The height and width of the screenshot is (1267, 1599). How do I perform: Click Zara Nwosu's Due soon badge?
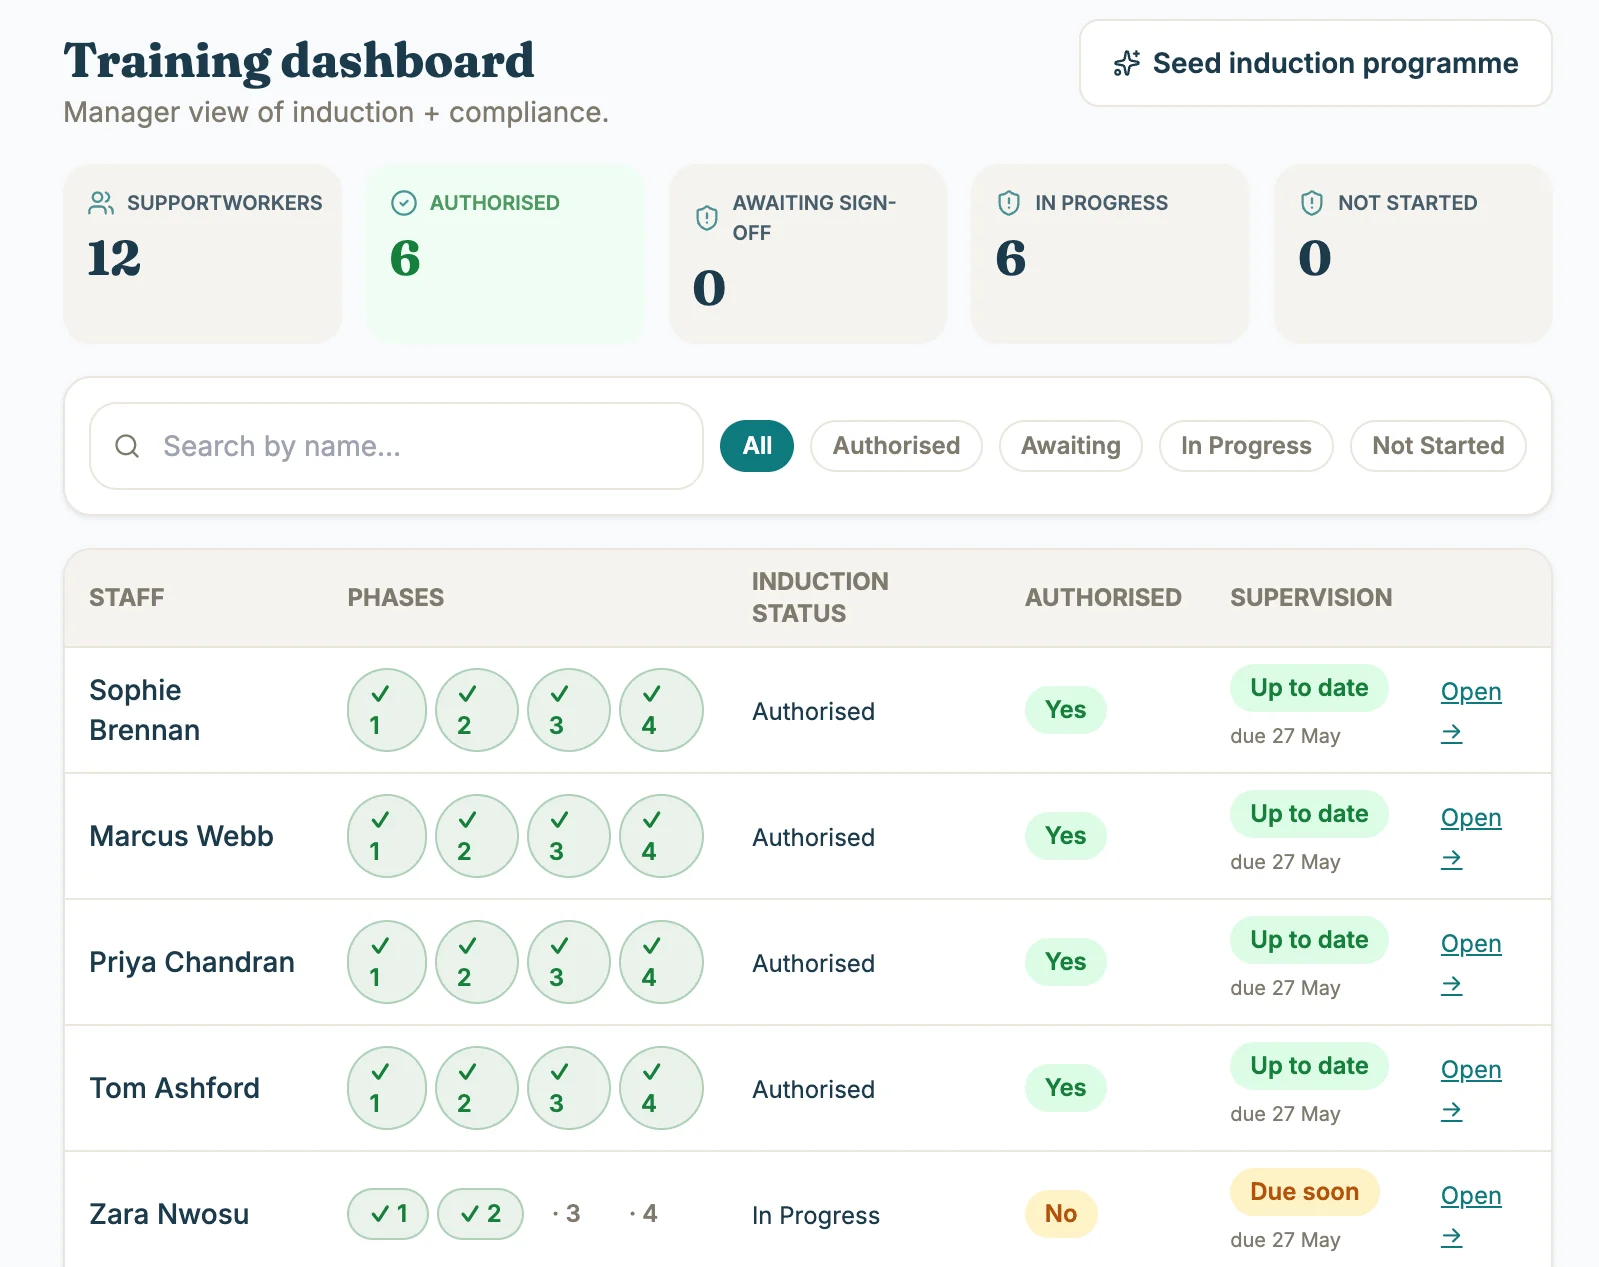1304,1192
